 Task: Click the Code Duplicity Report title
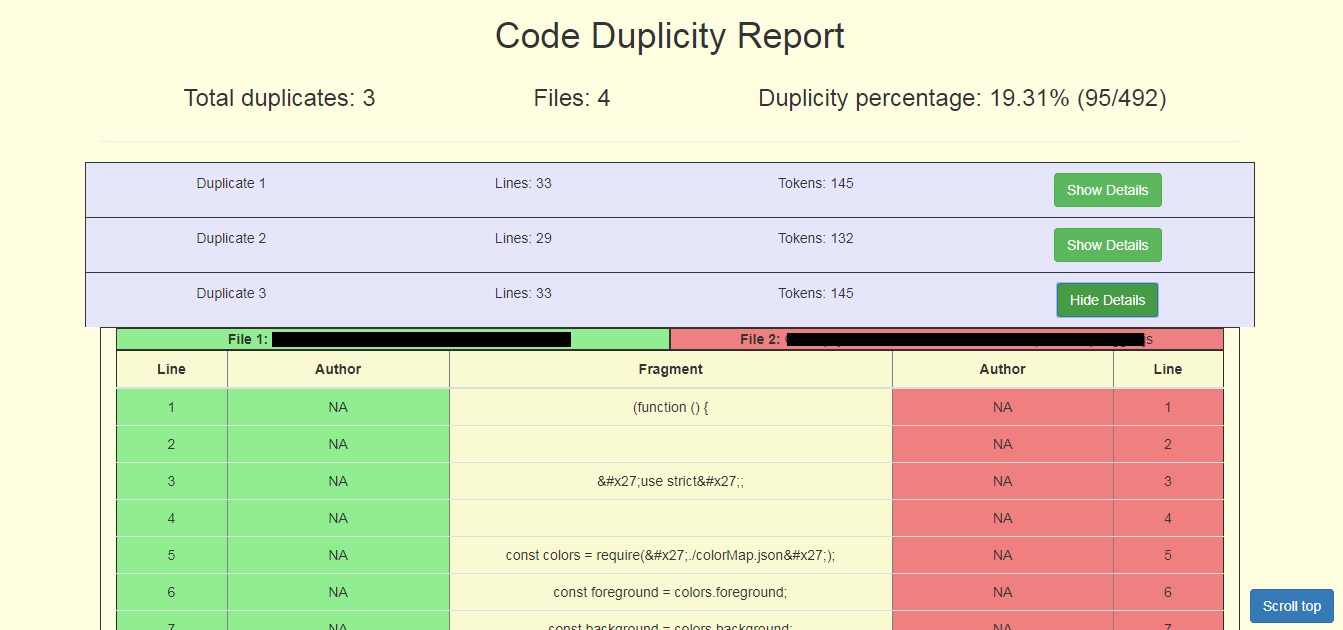click(670, 36)
